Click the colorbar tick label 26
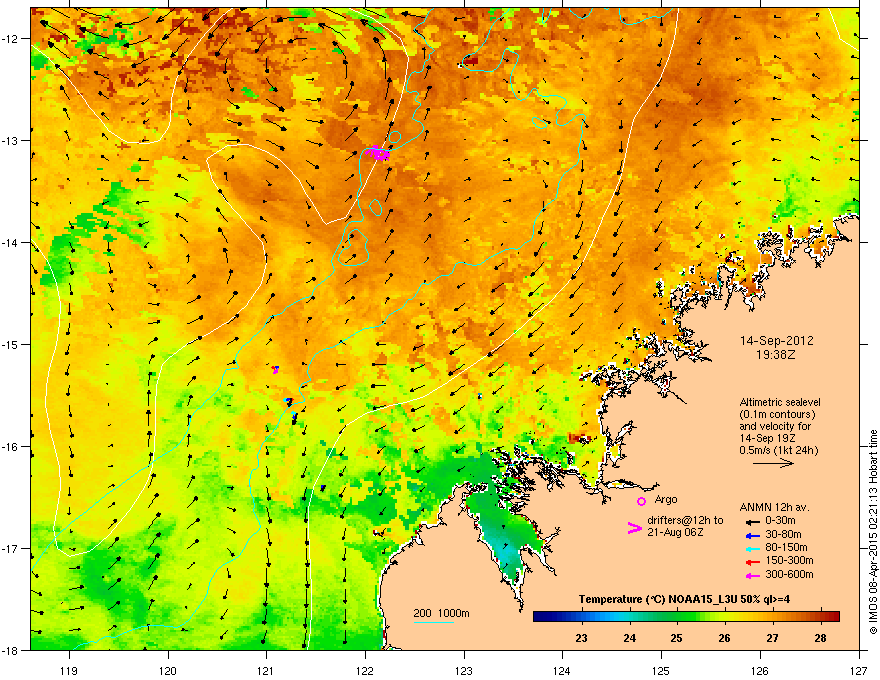 725,638
